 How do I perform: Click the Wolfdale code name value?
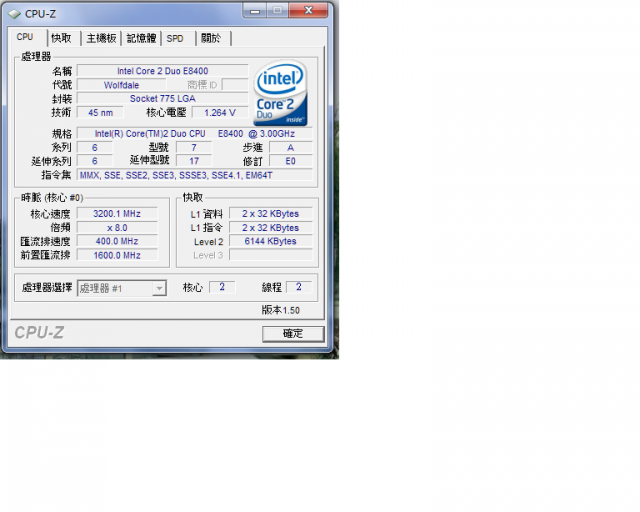(x=122, y=85)
